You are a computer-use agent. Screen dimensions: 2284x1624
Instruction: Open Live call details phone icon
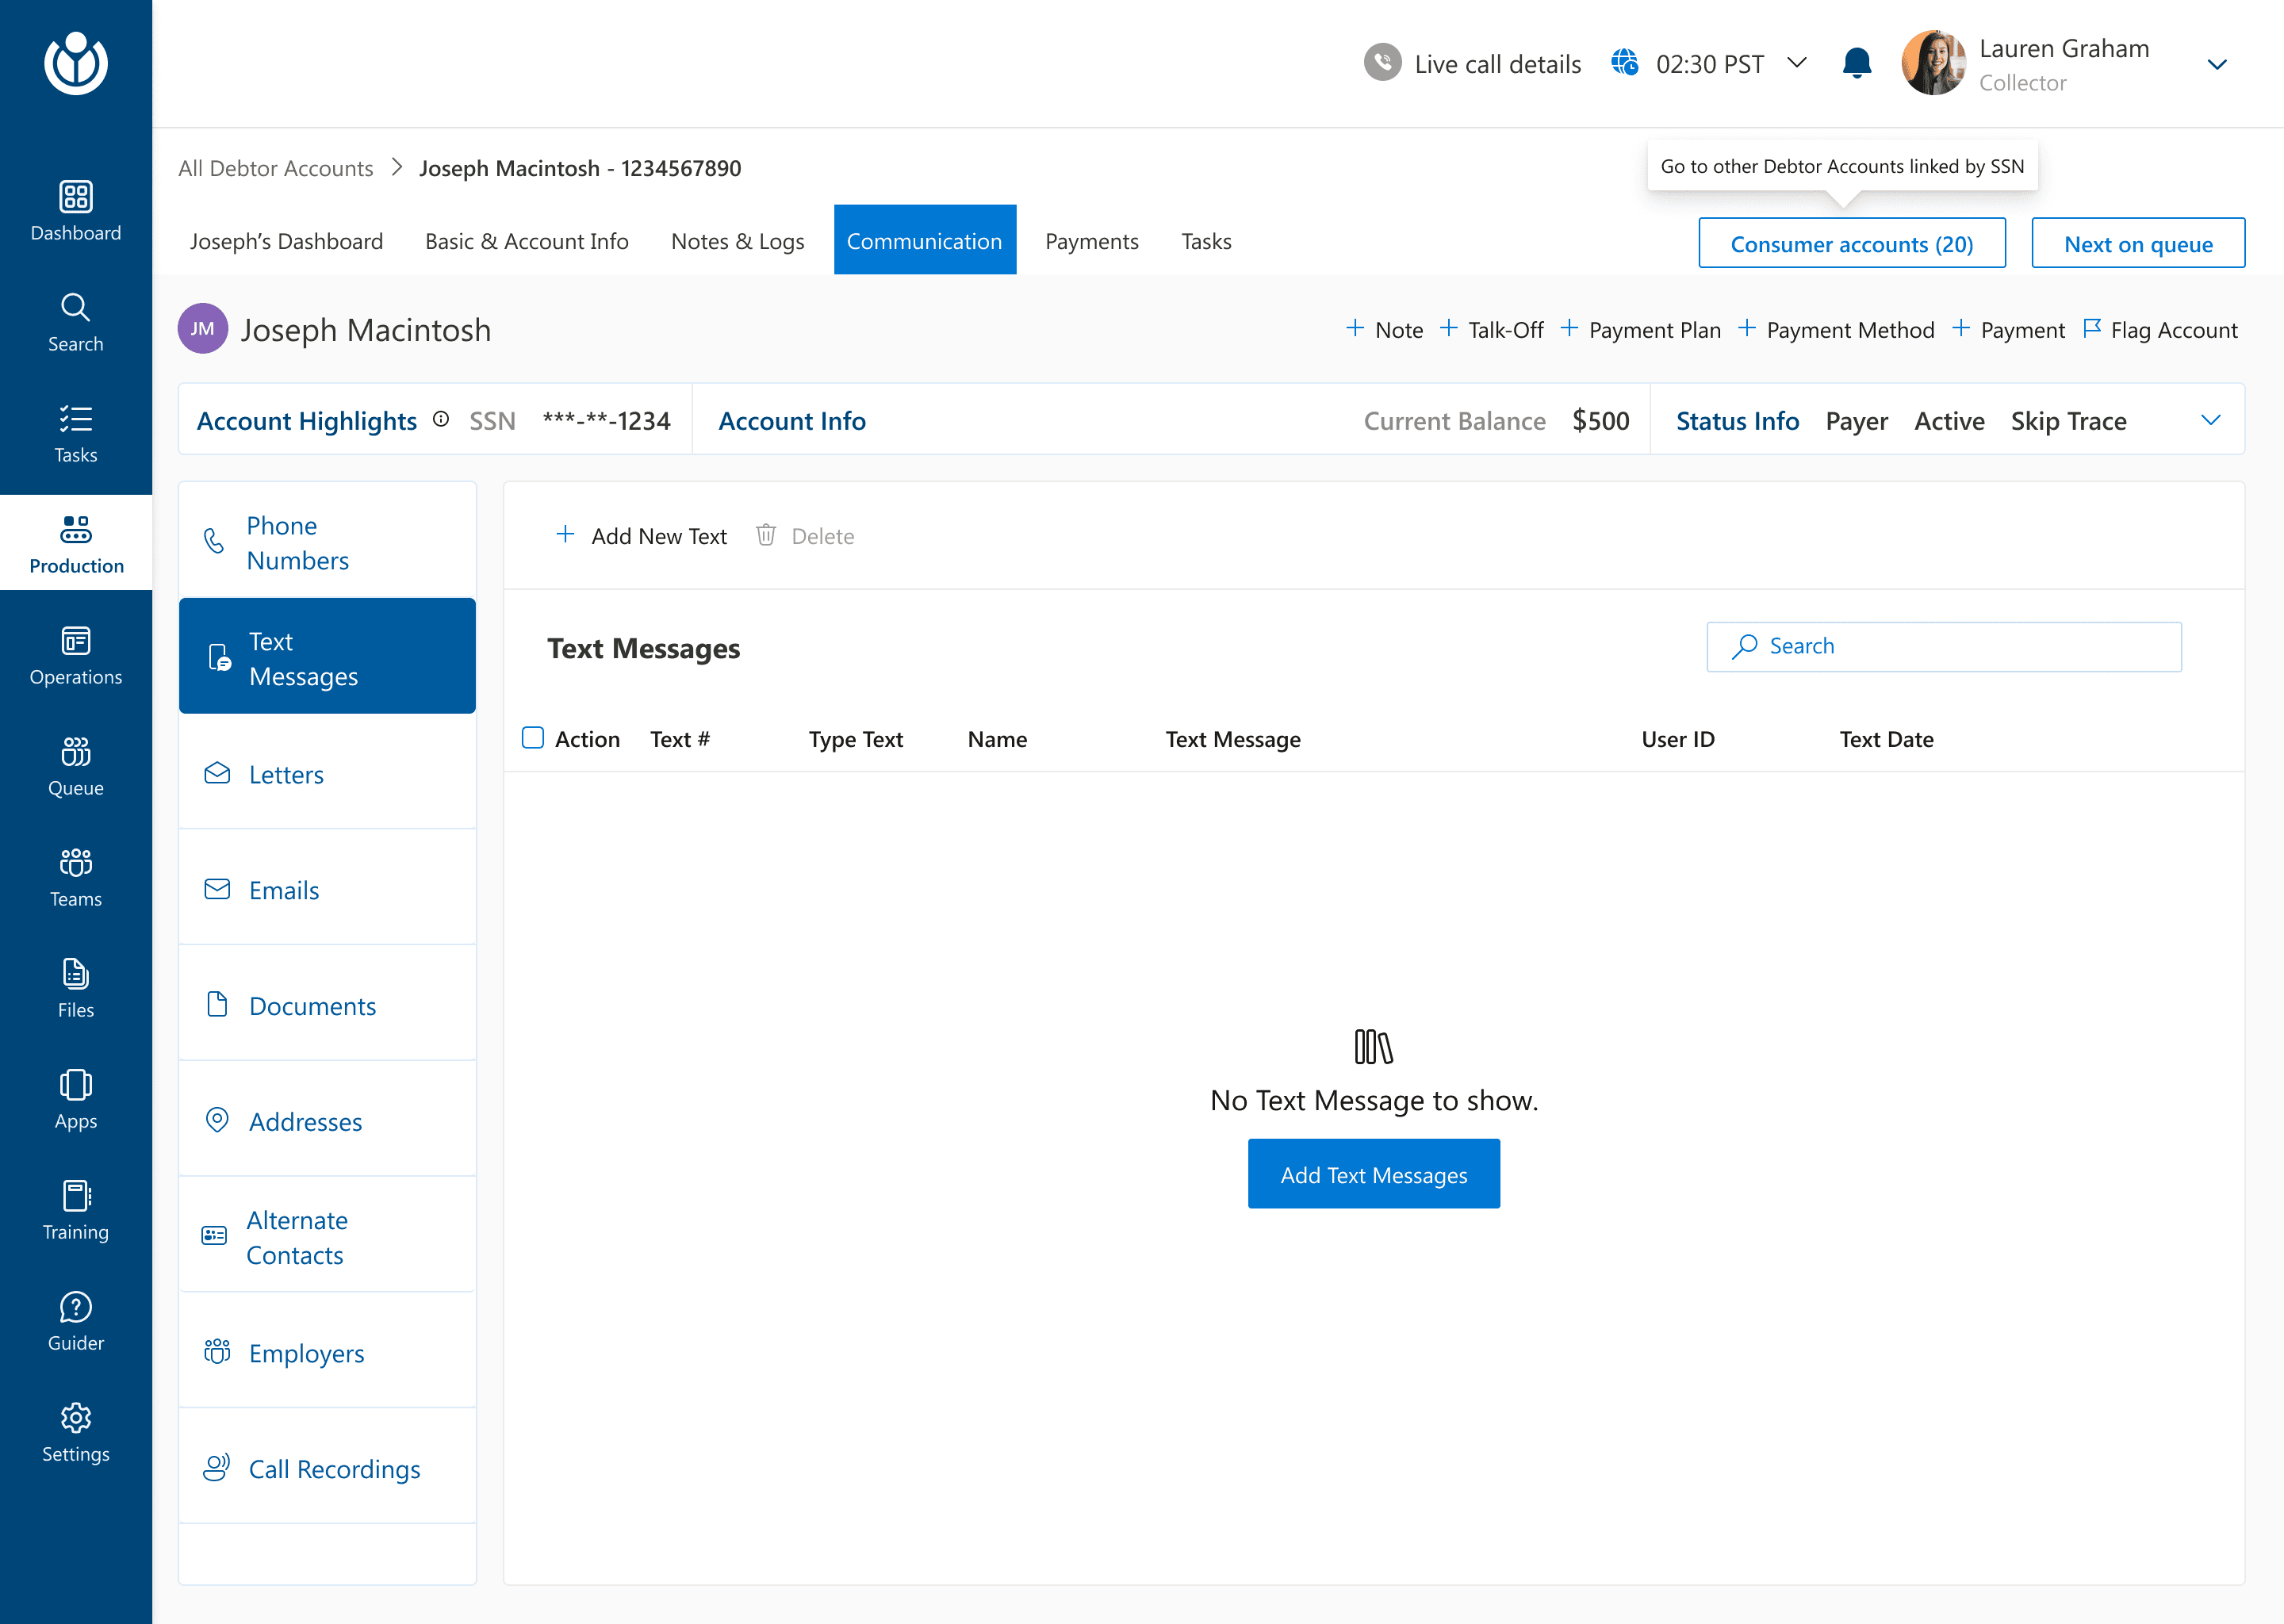coord(1382,63)
